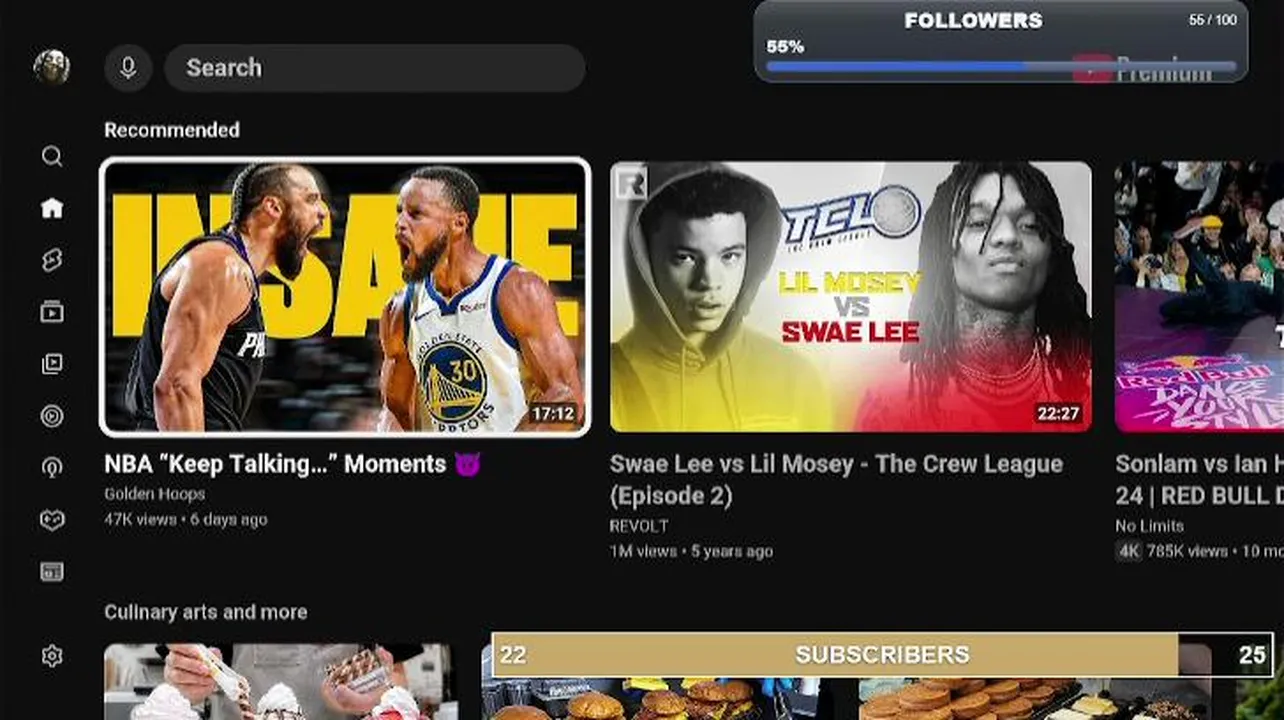Select the NBA "Keep Talking..." Moments title
This screenshot has height=720, width=1284.
click(293, 464)
